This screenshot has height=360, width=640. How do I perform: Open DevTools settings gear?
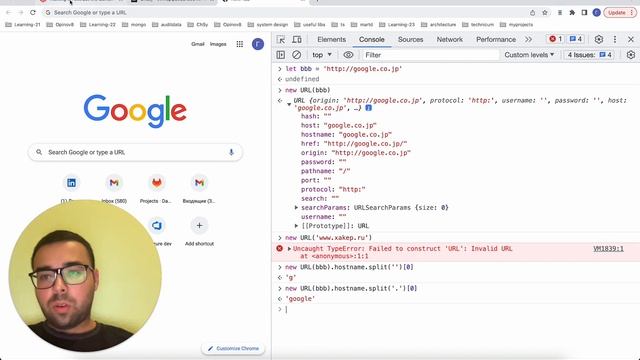click(598, 39)
